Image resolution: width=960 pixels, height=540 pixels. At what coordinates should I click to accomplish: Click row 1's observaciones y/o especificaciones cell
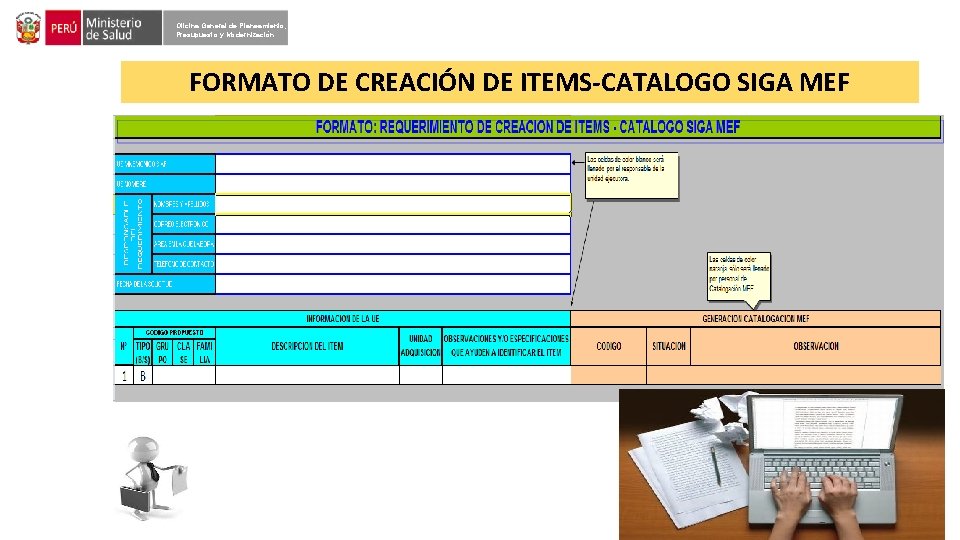506,375
